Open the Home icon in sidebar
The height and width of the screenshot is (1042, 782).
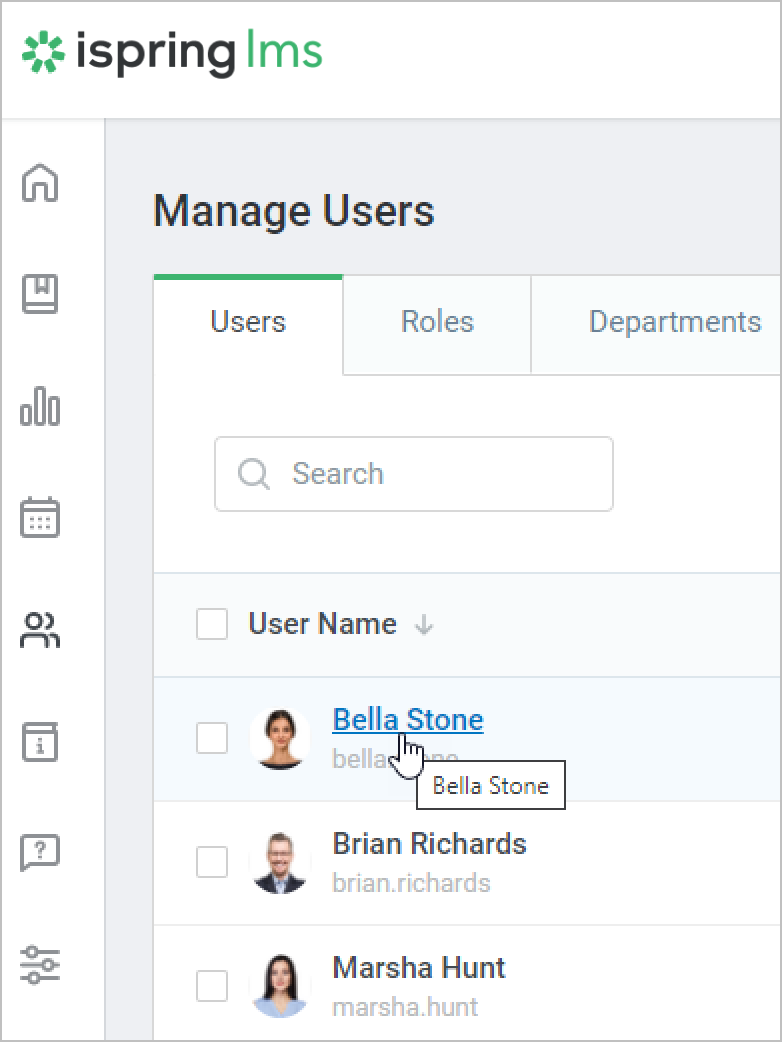(x=41, y=183)
